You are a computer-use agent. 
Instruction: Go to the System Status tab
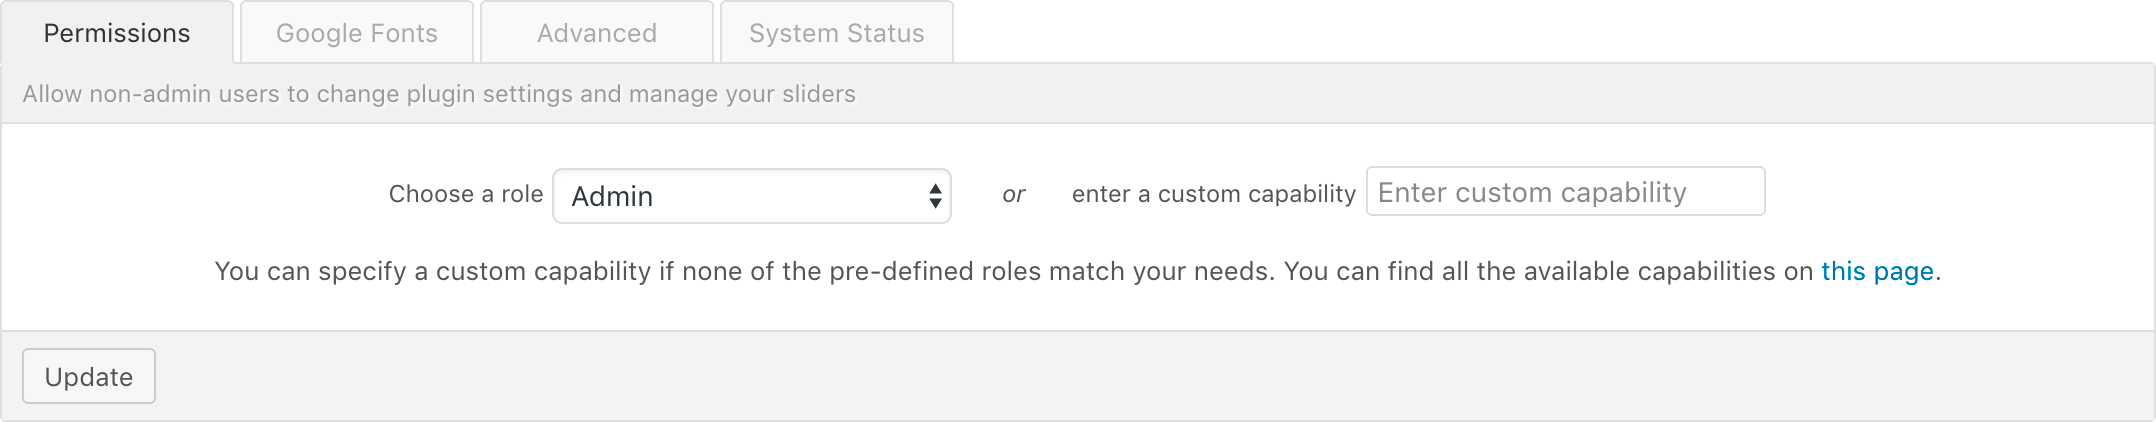[837, 33]
